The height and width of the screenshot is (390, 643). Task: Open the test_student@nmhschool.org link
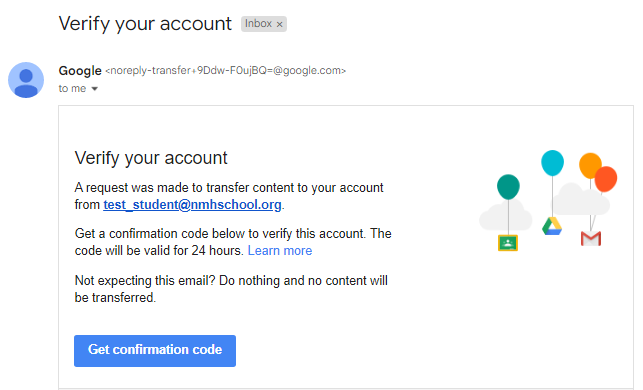(192, 204)
